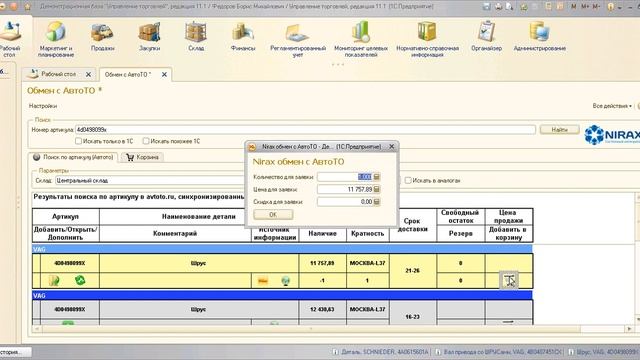Image resolution: width=640 pixels, height=360 pixels.
Task: Open Нормативно-справочная информация section
Action: point(427,39)
